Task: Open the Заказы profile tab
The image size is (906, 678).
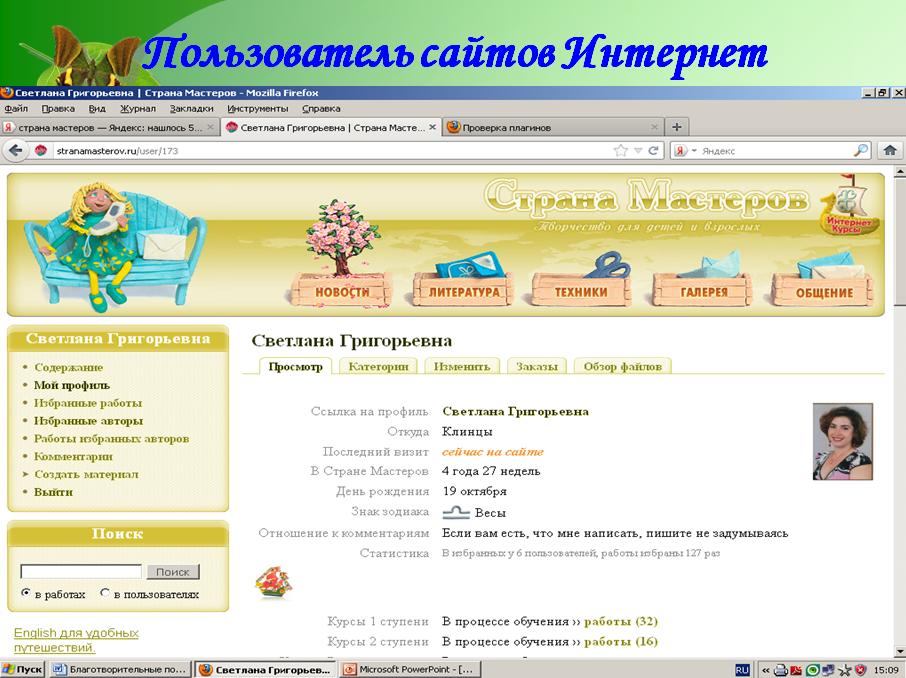Action: coord(537,366)
